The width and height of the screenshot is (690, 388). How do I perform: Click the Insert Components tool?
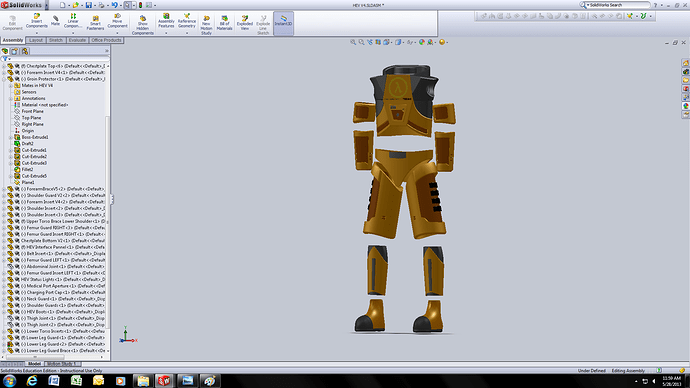tap(37, 21)
